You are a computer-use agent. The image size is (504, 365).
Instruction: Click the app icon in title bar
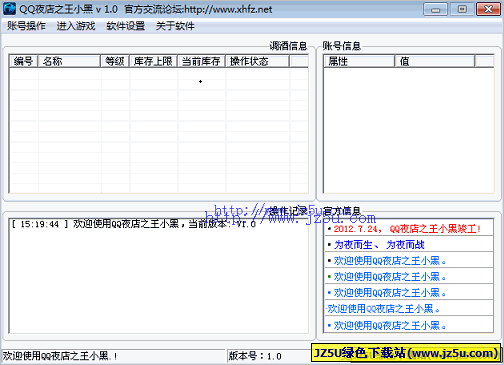(x=9, y=9)
